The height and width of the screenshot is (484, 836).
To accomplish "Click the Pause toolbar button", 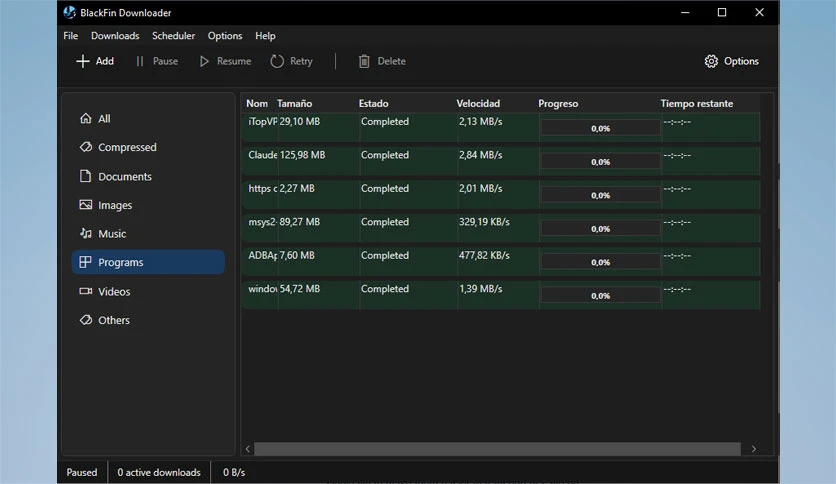I will [157, 61].
